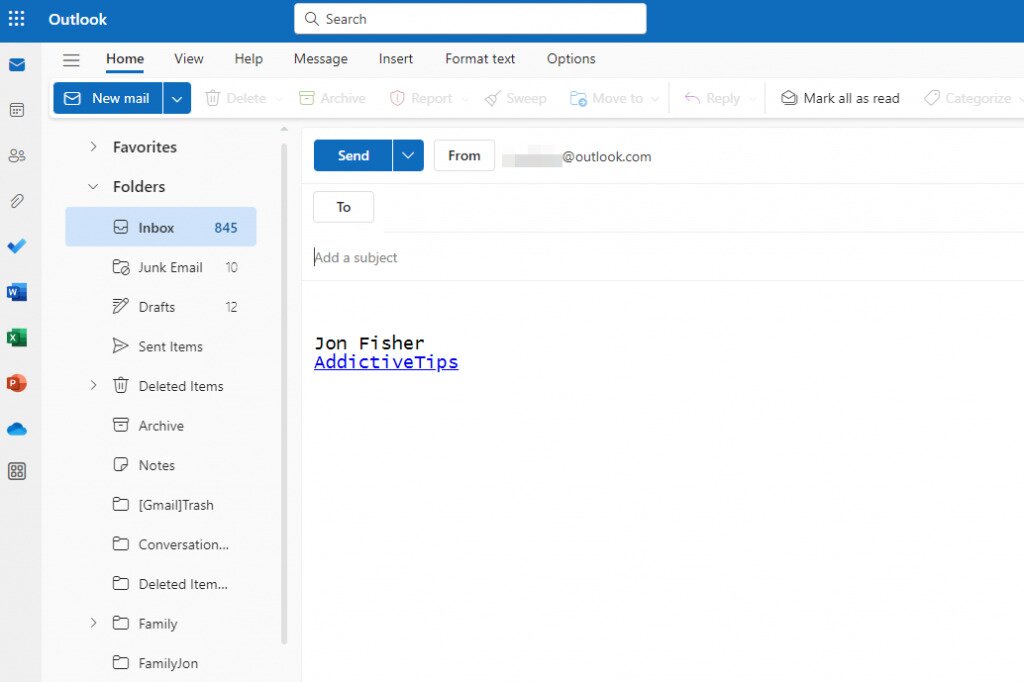Collapse the Folders section chevron

point(91,186)
